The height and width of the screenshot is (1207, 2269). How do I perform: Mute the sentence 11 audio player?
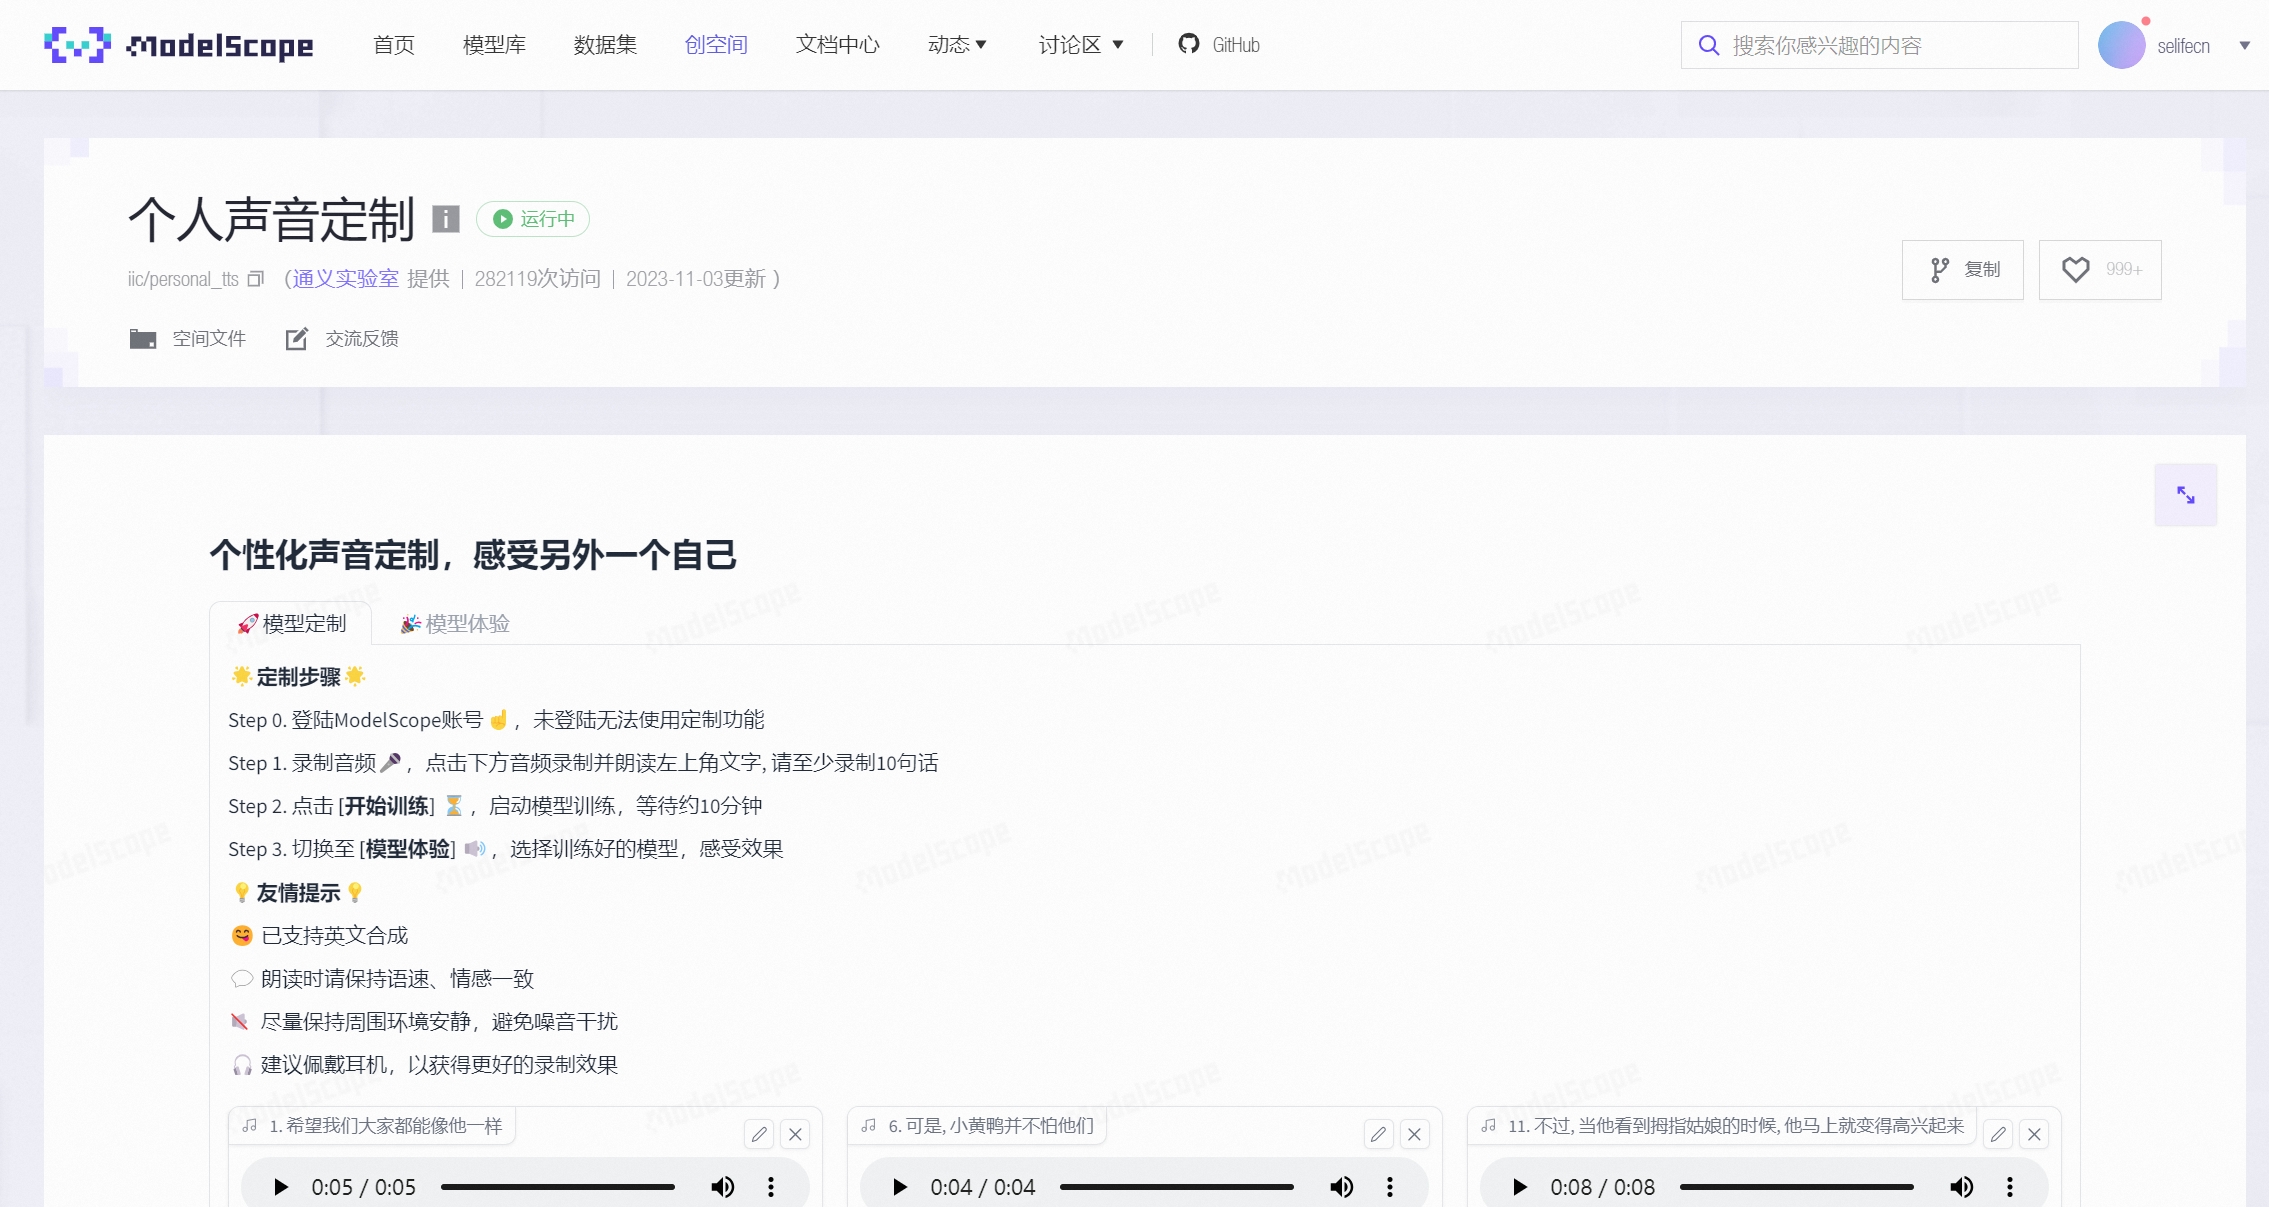click(x=1961, y=1187)
